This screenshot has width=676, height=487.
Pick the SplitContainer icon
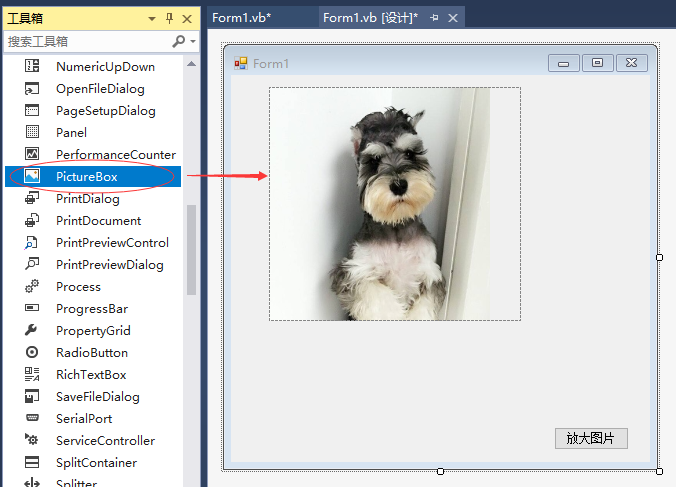(32, 462)
